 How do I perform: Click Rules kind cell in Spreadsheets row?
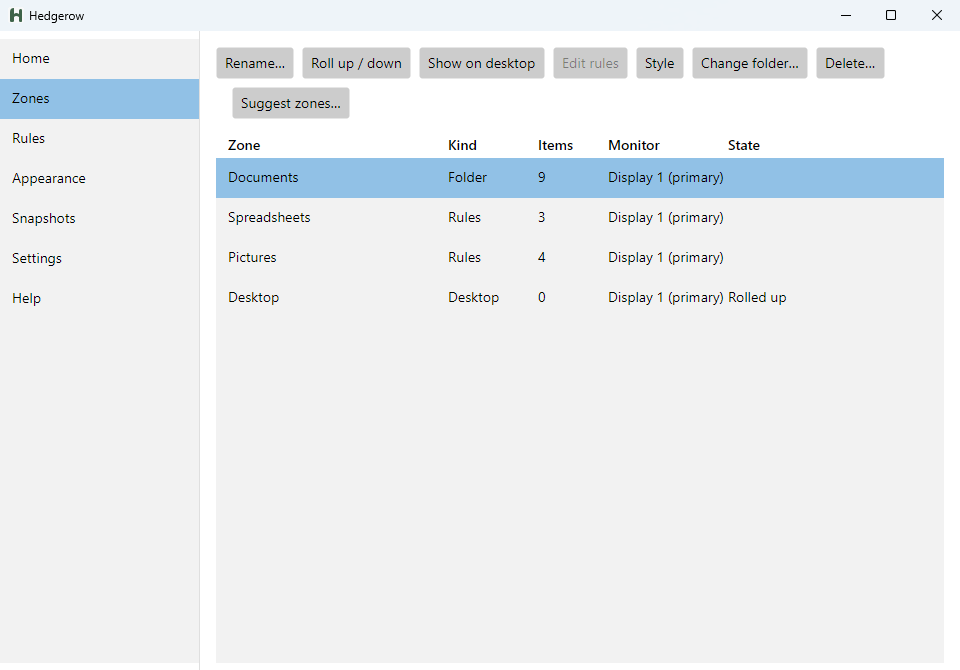click(464, 217)
